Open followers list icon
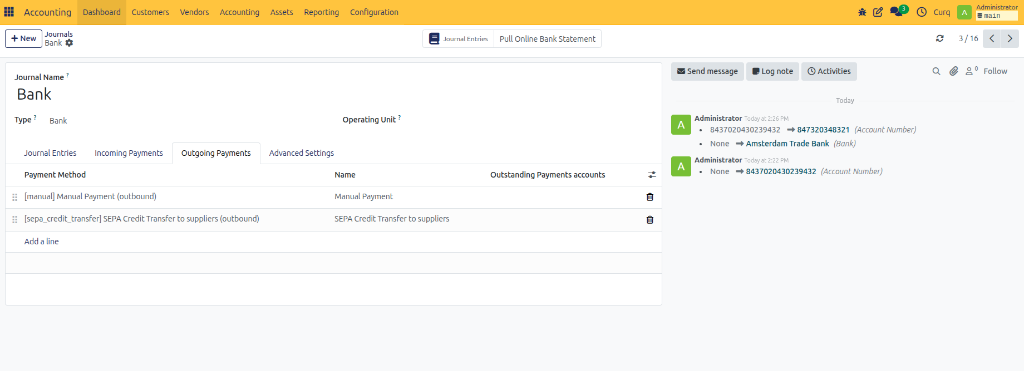This screenshot has height=371, width=1024. pos(971,71)
